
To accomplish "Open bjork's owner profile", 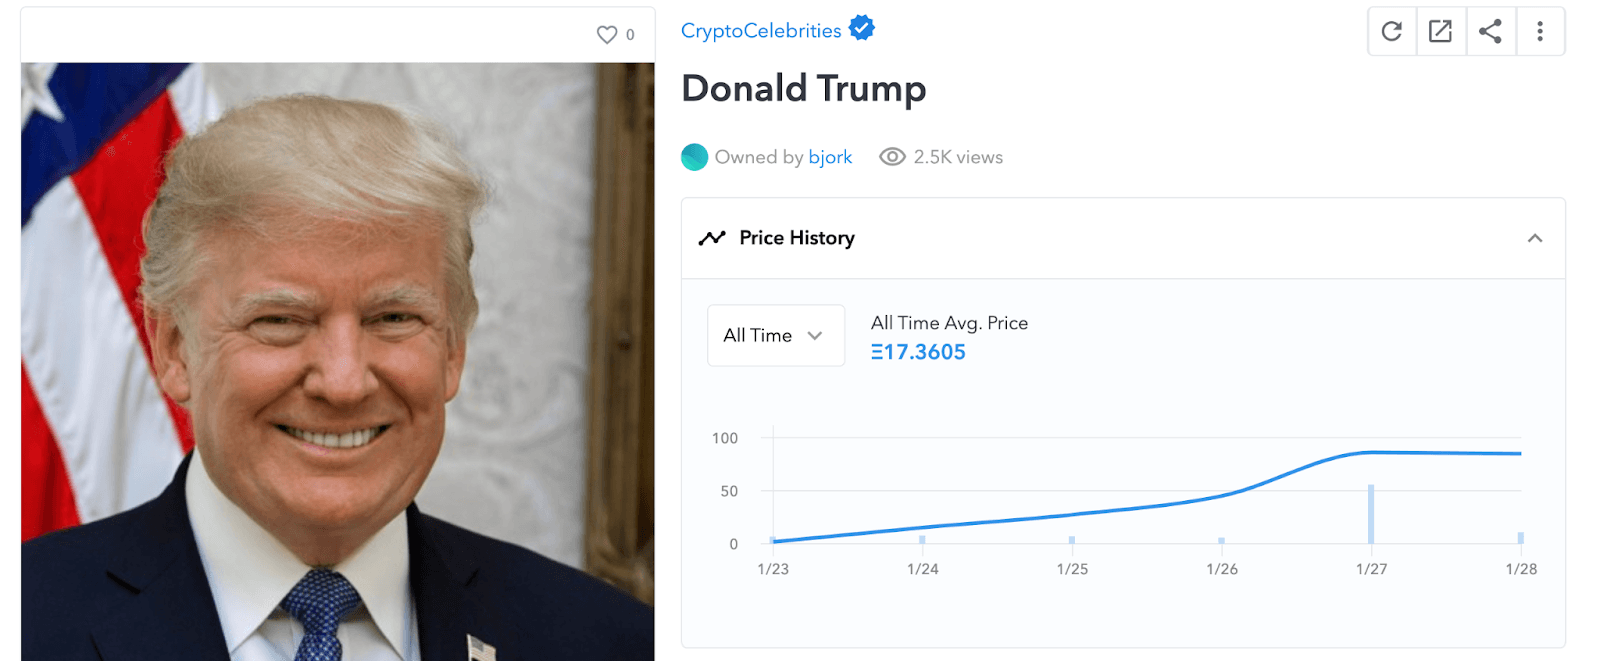I will pyautogui.click(x=831, y=157).
